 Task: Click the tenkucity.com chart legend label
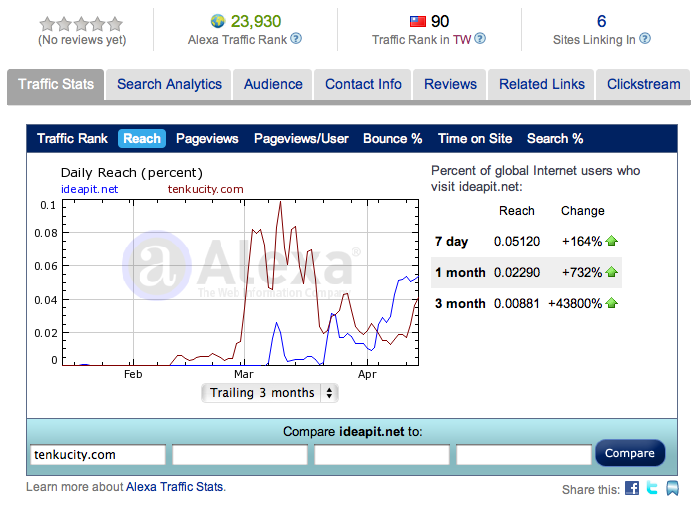pos(206,189)
